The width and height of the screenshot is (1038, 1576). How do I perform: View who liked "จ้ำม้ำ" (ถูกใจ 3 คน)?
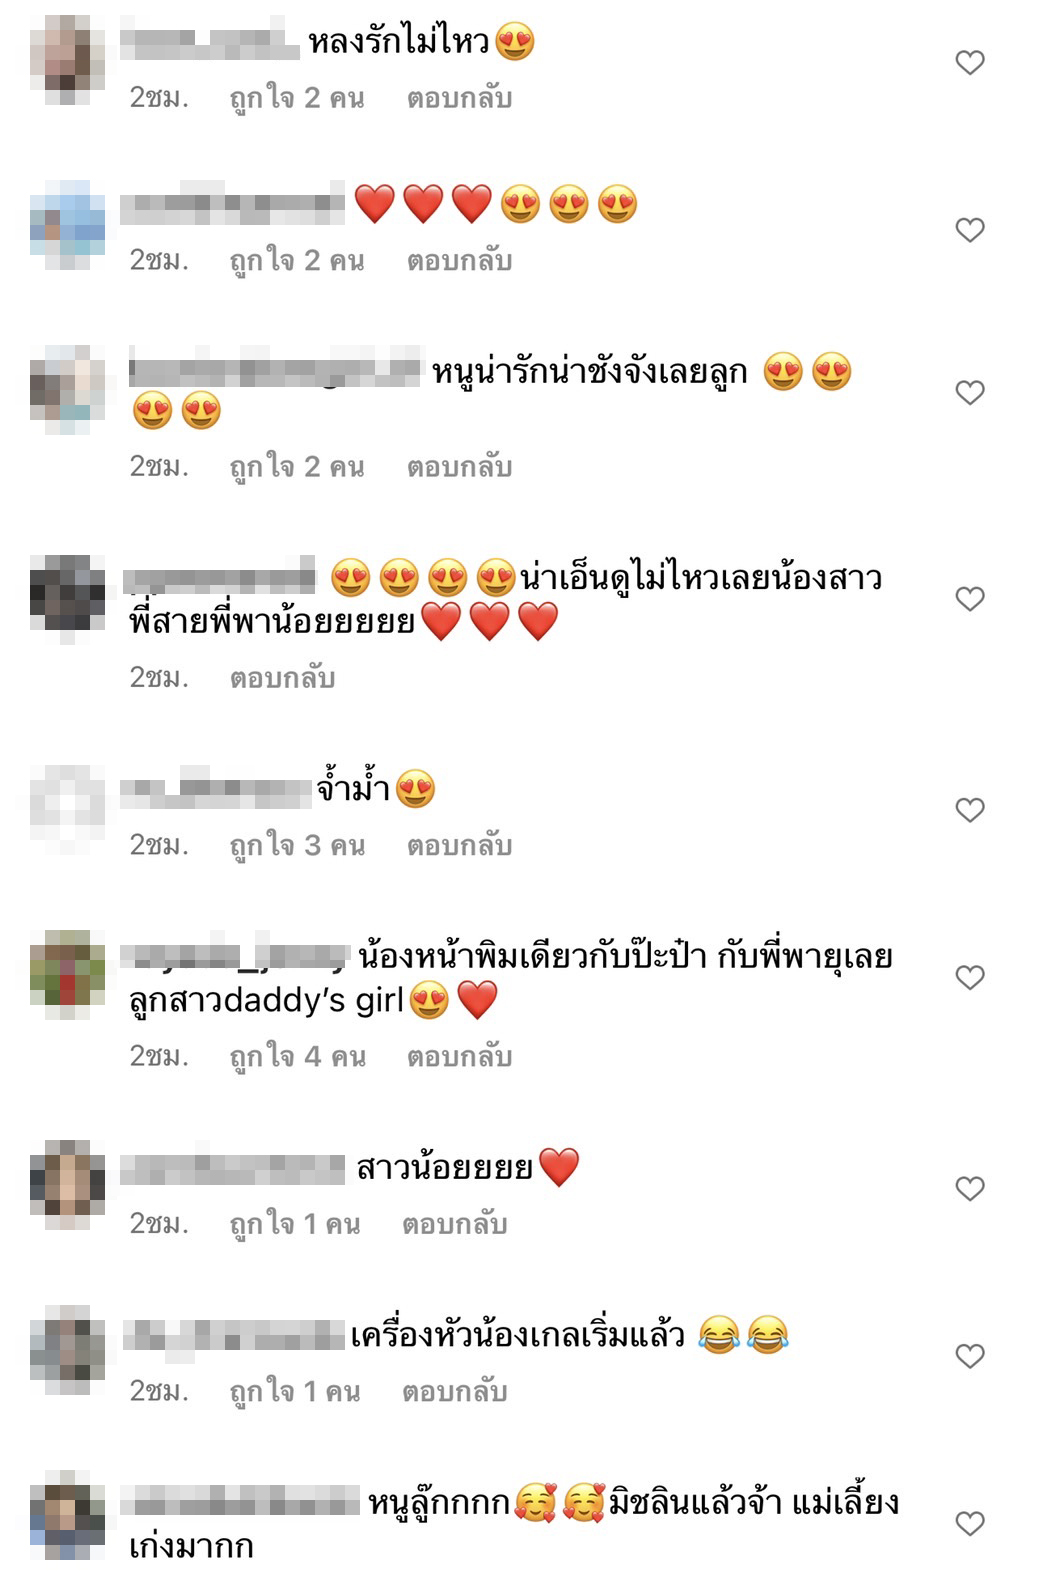(x=298, y=845)
